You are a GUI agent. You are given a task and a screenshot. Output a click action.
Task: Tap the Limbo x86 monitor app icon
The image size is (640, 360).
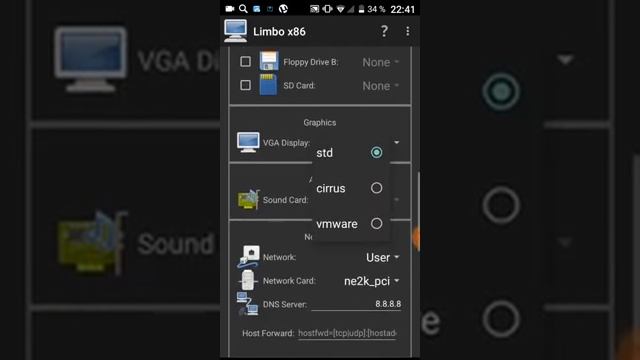coord(236,31)
